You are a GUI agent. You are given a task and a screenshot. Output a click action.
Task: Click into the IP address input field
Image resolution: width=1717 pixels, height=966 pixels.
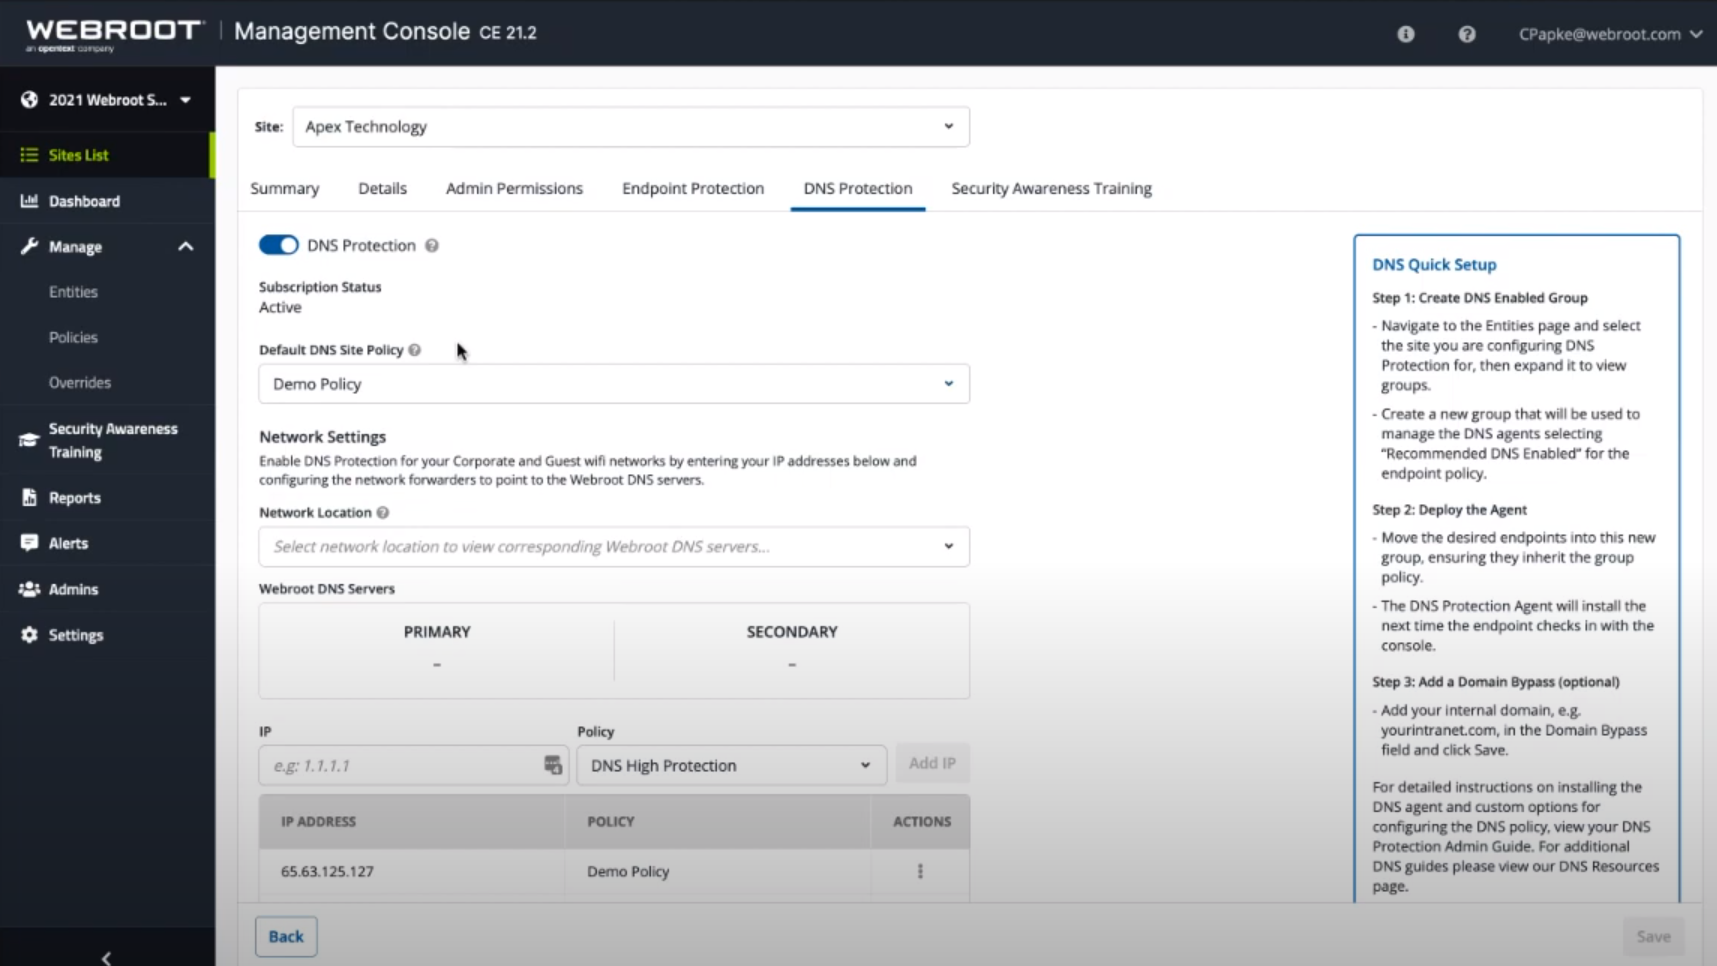pos(400,765)
